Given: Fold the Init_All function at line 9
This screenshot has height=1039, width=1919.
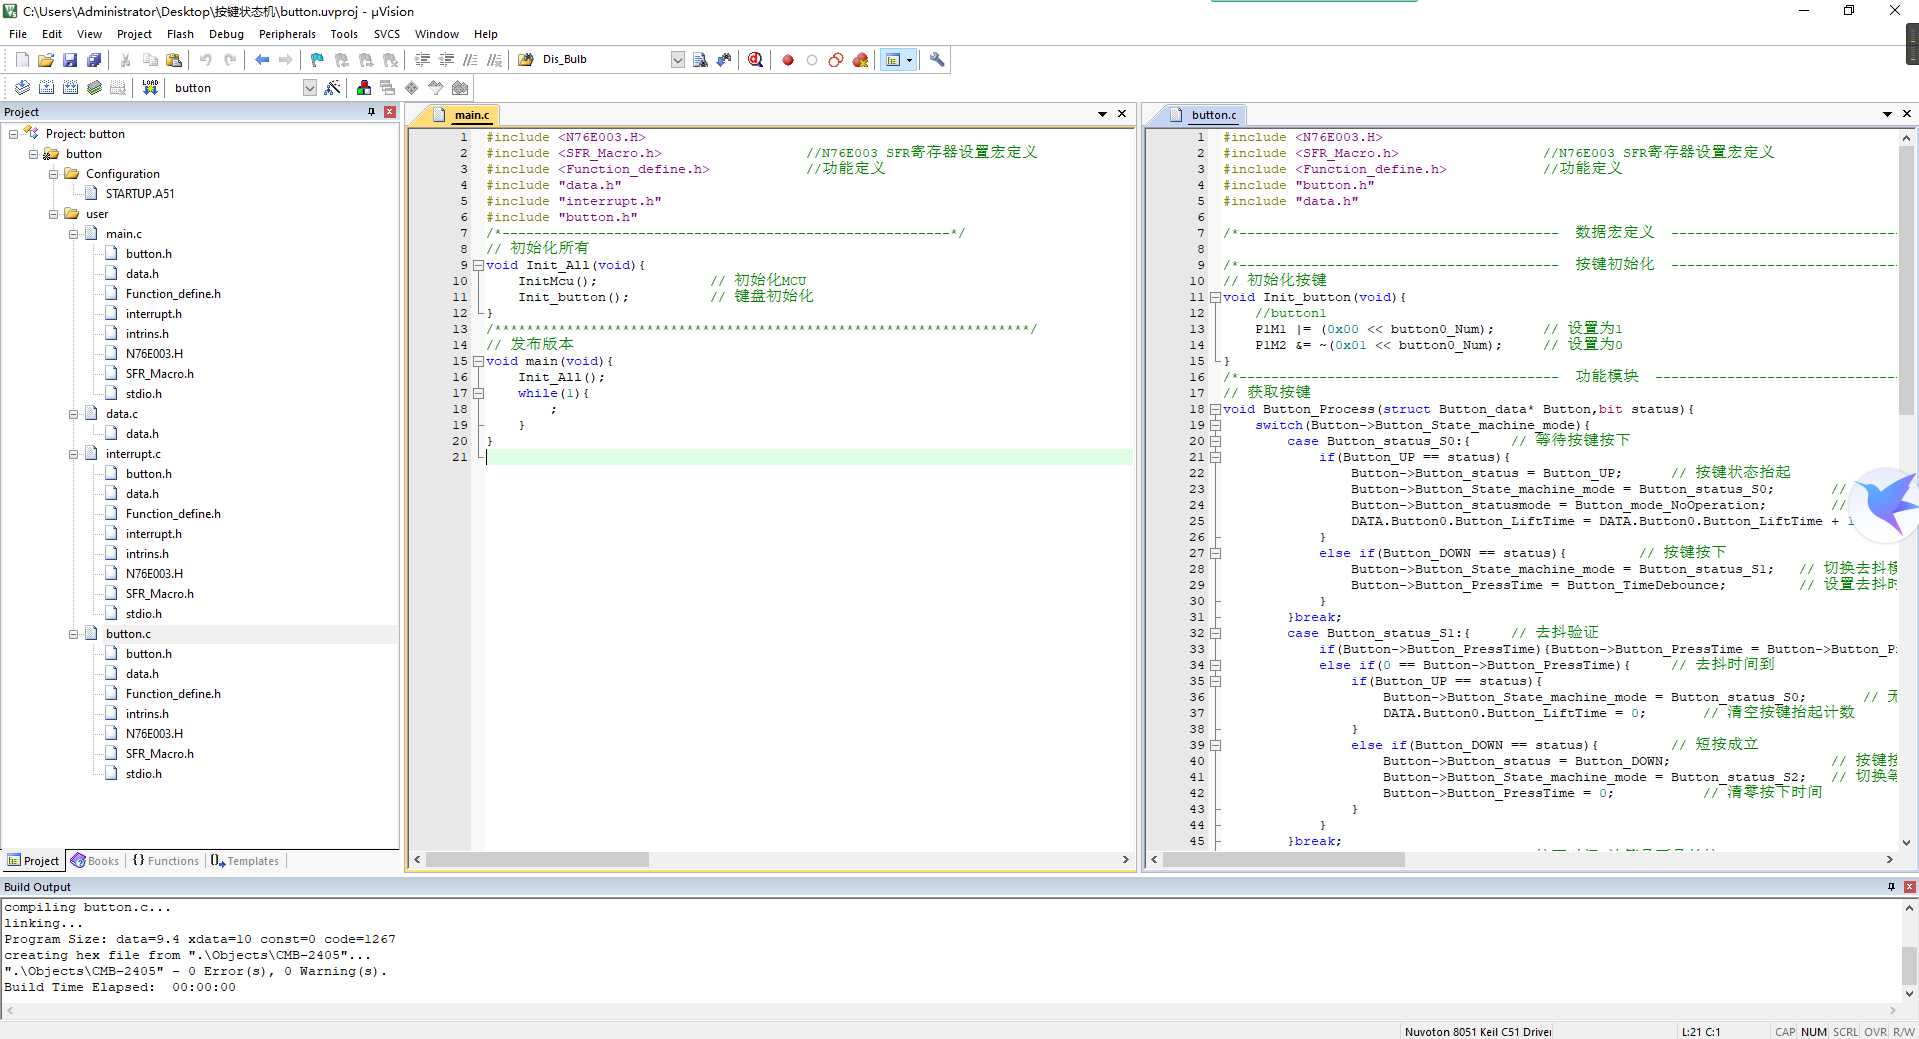Looking at the screenshot, I should 478,266.
